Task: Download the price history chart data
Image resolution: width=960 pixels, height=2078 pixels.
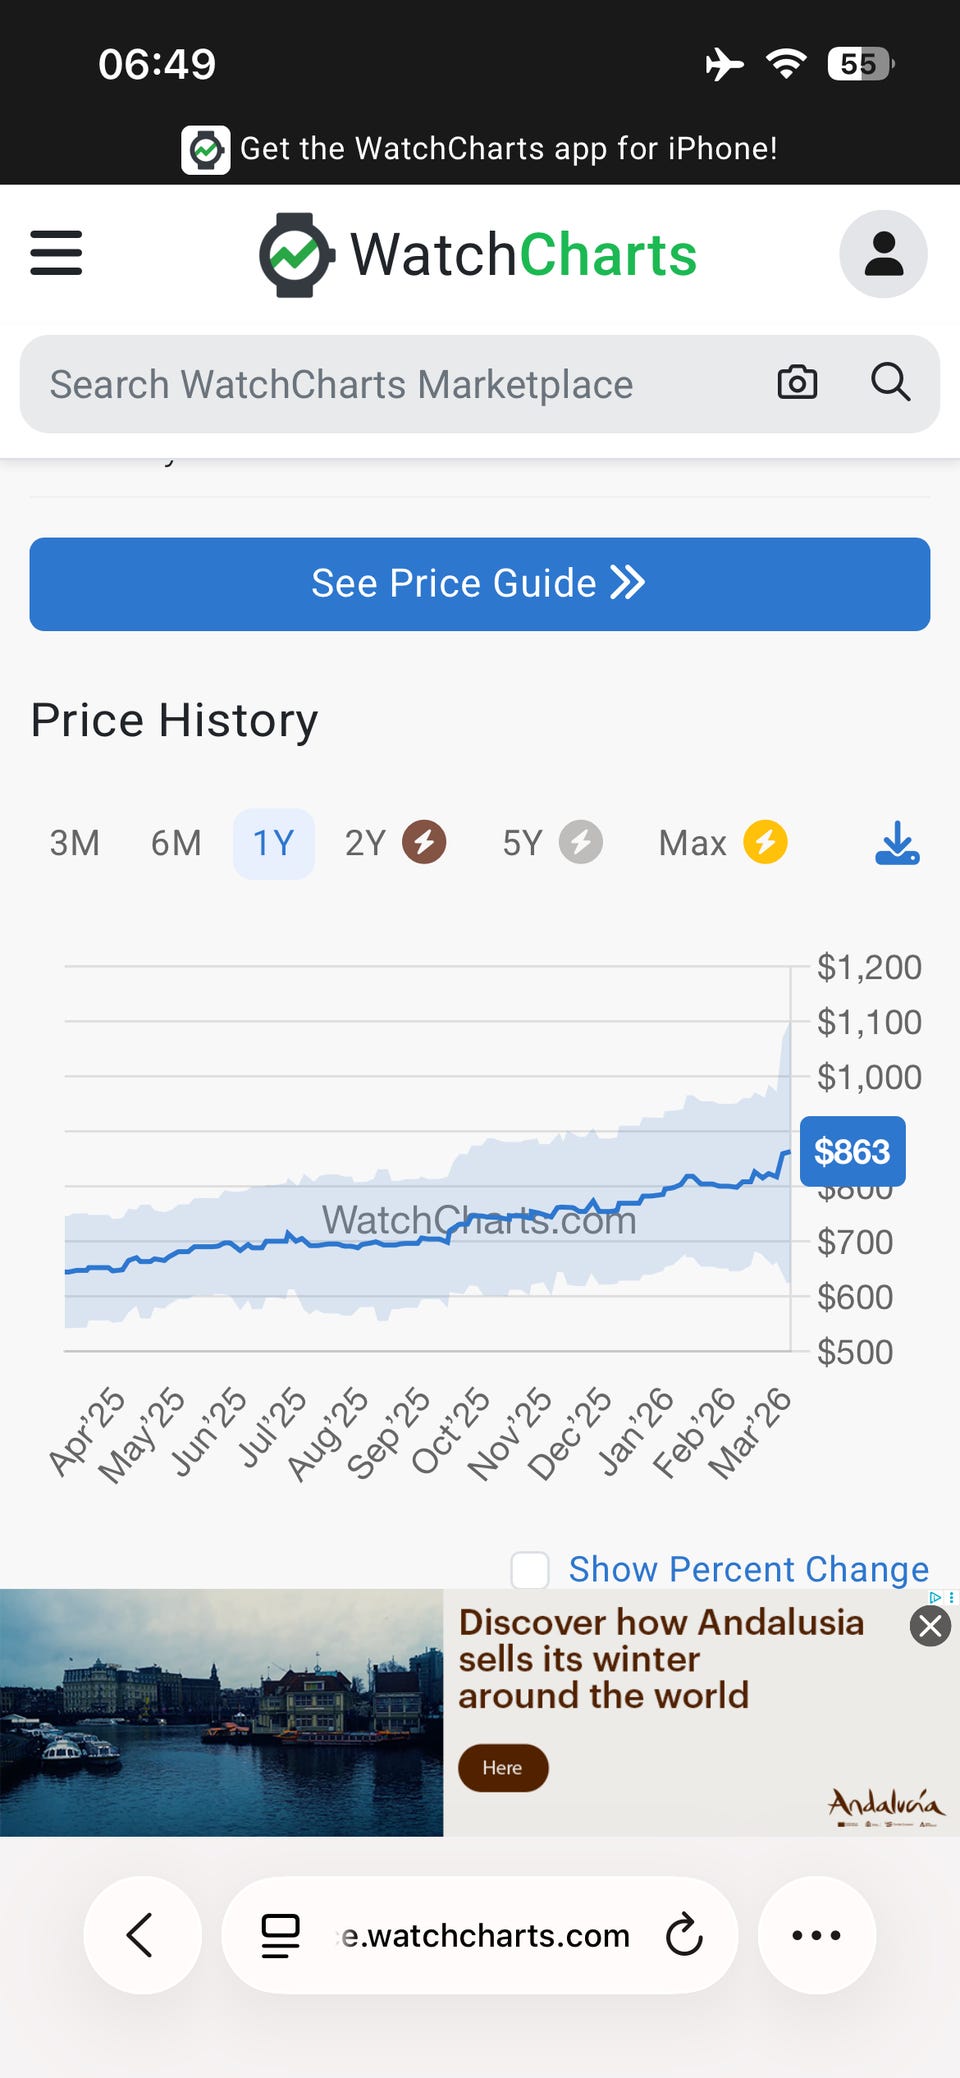Action: [897, 843]
